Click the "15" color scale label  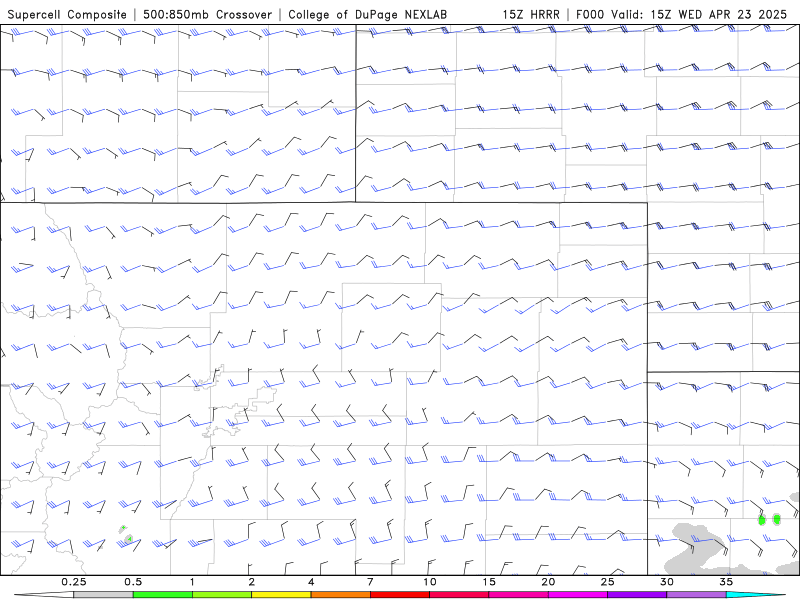click(x=489, y=582)
